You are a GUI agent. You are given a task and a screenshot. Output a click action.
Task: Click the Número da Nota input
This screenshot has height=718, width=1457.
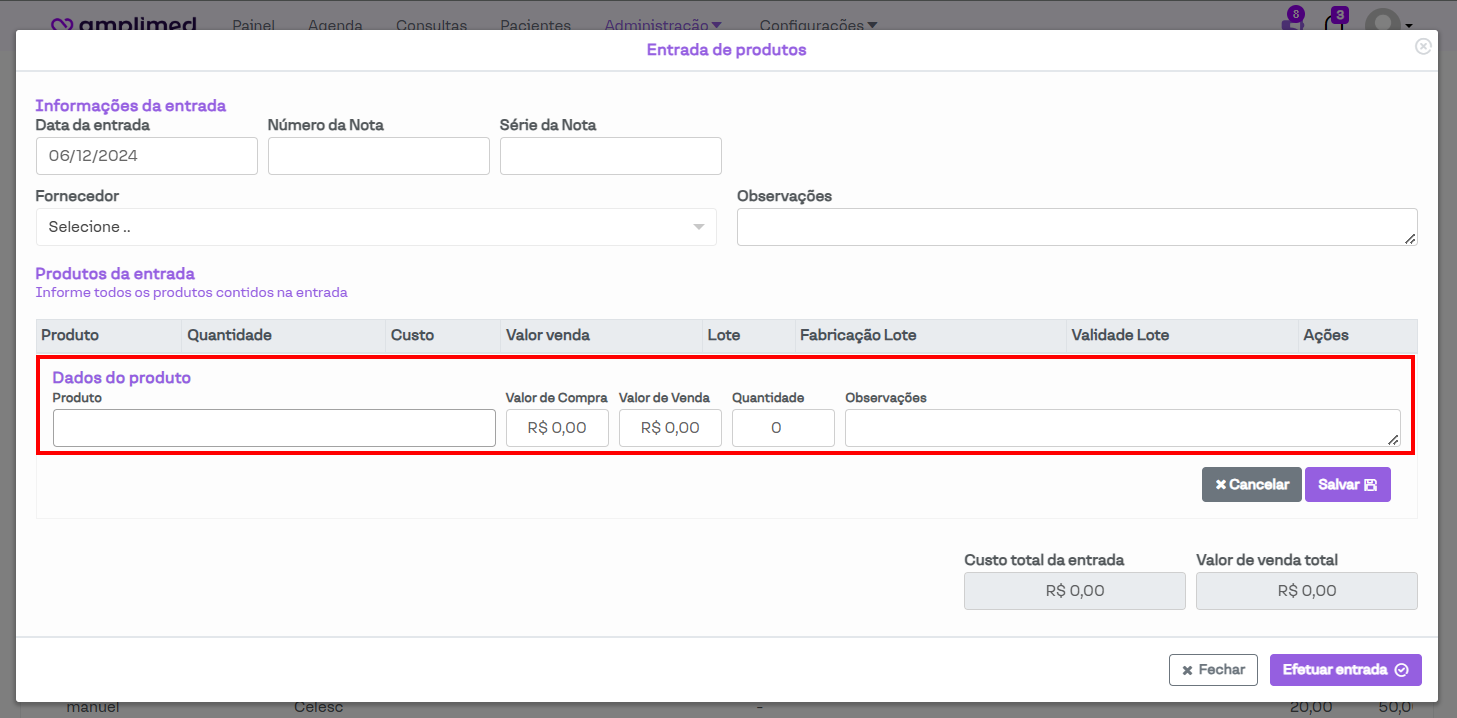click(378, 156)
